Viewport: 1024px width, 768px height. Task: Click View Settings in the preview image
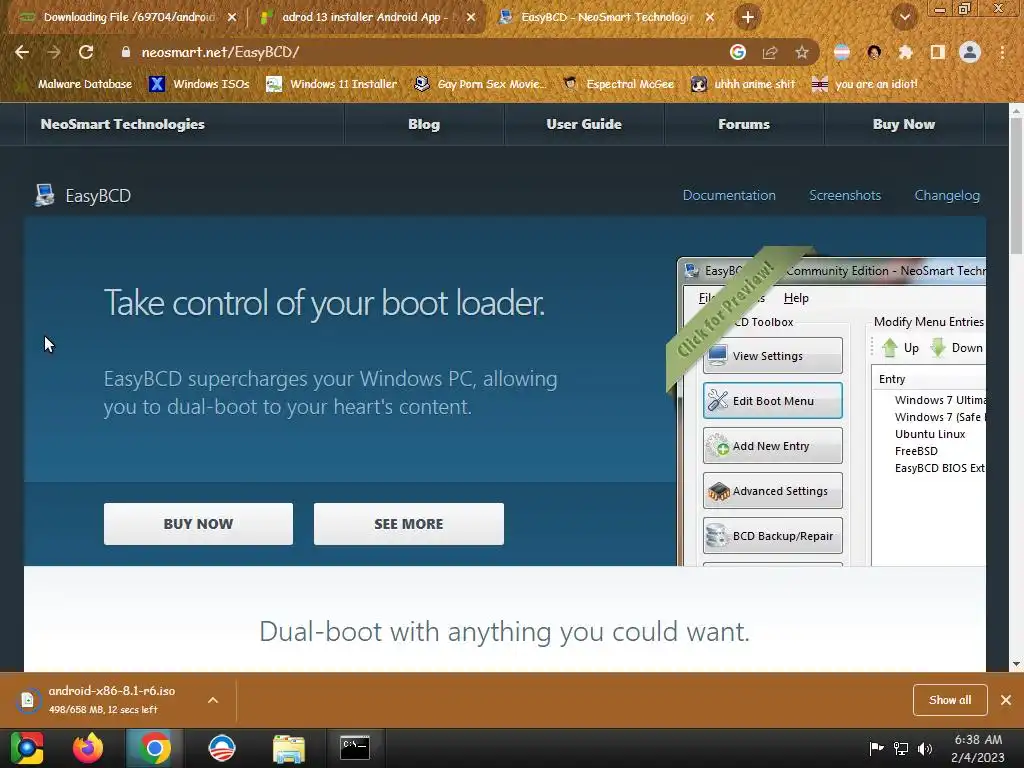(x=773, y=356)
